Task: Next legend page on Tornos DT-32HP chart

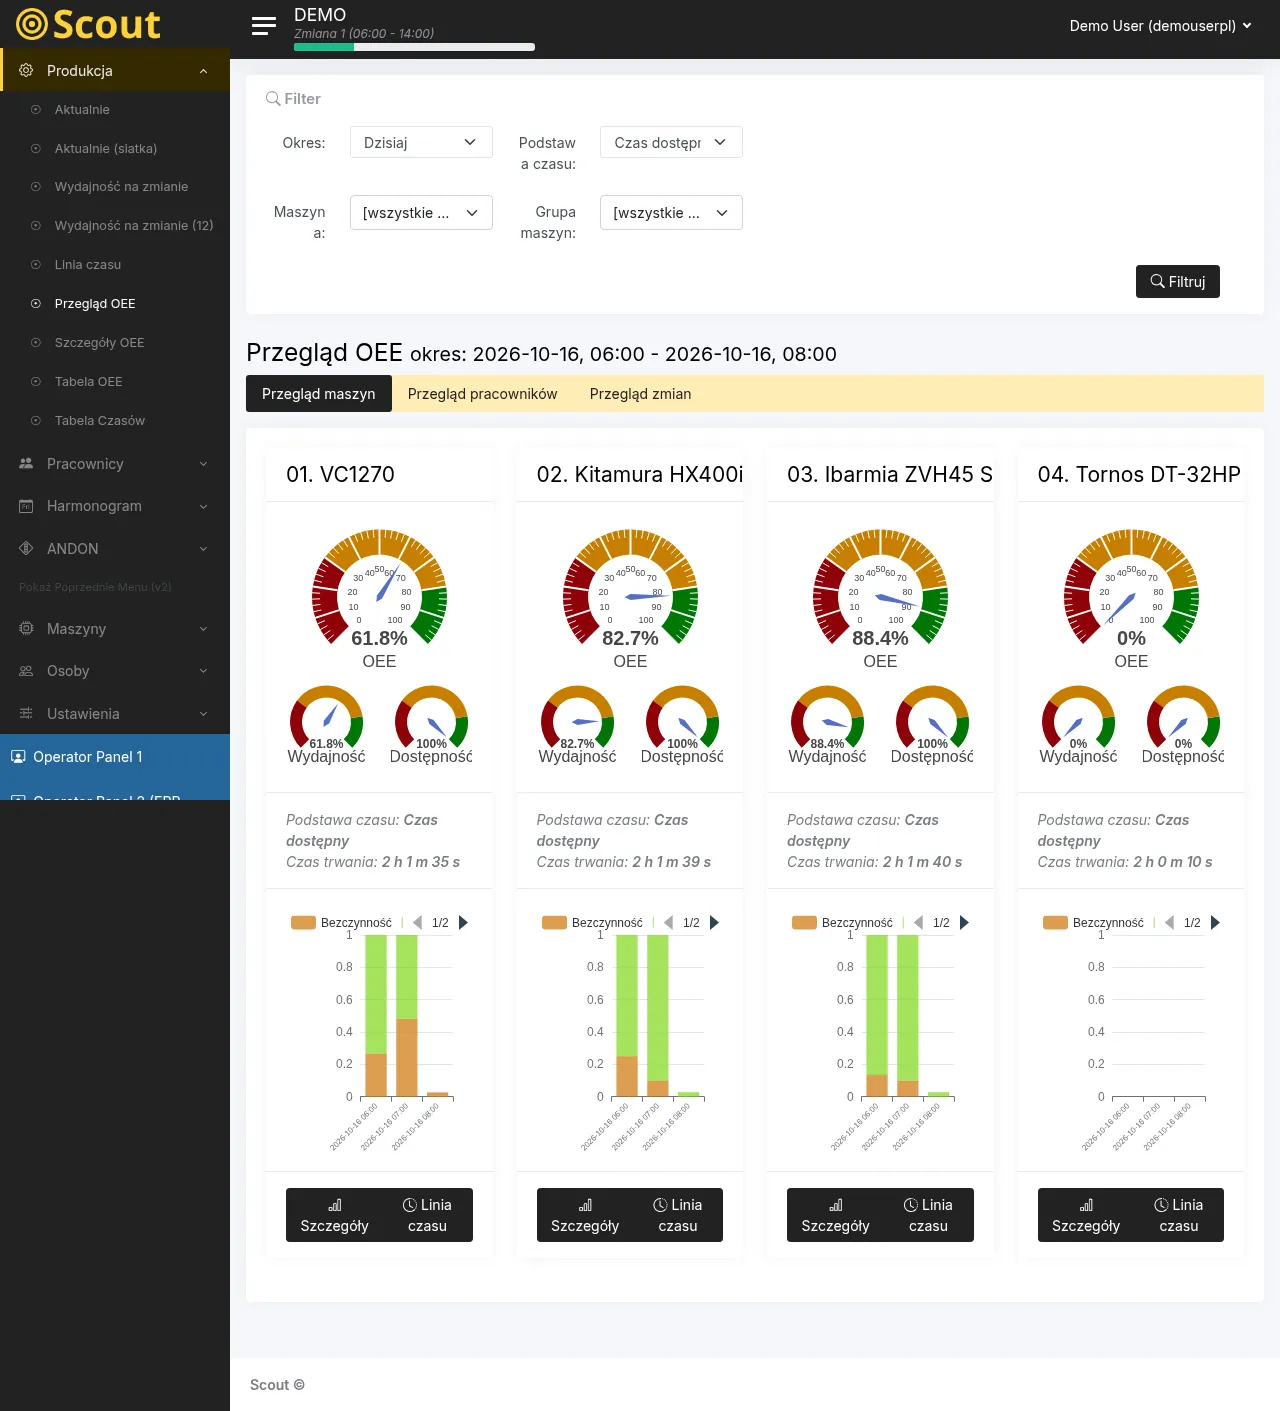Action: click(1215, 923)
